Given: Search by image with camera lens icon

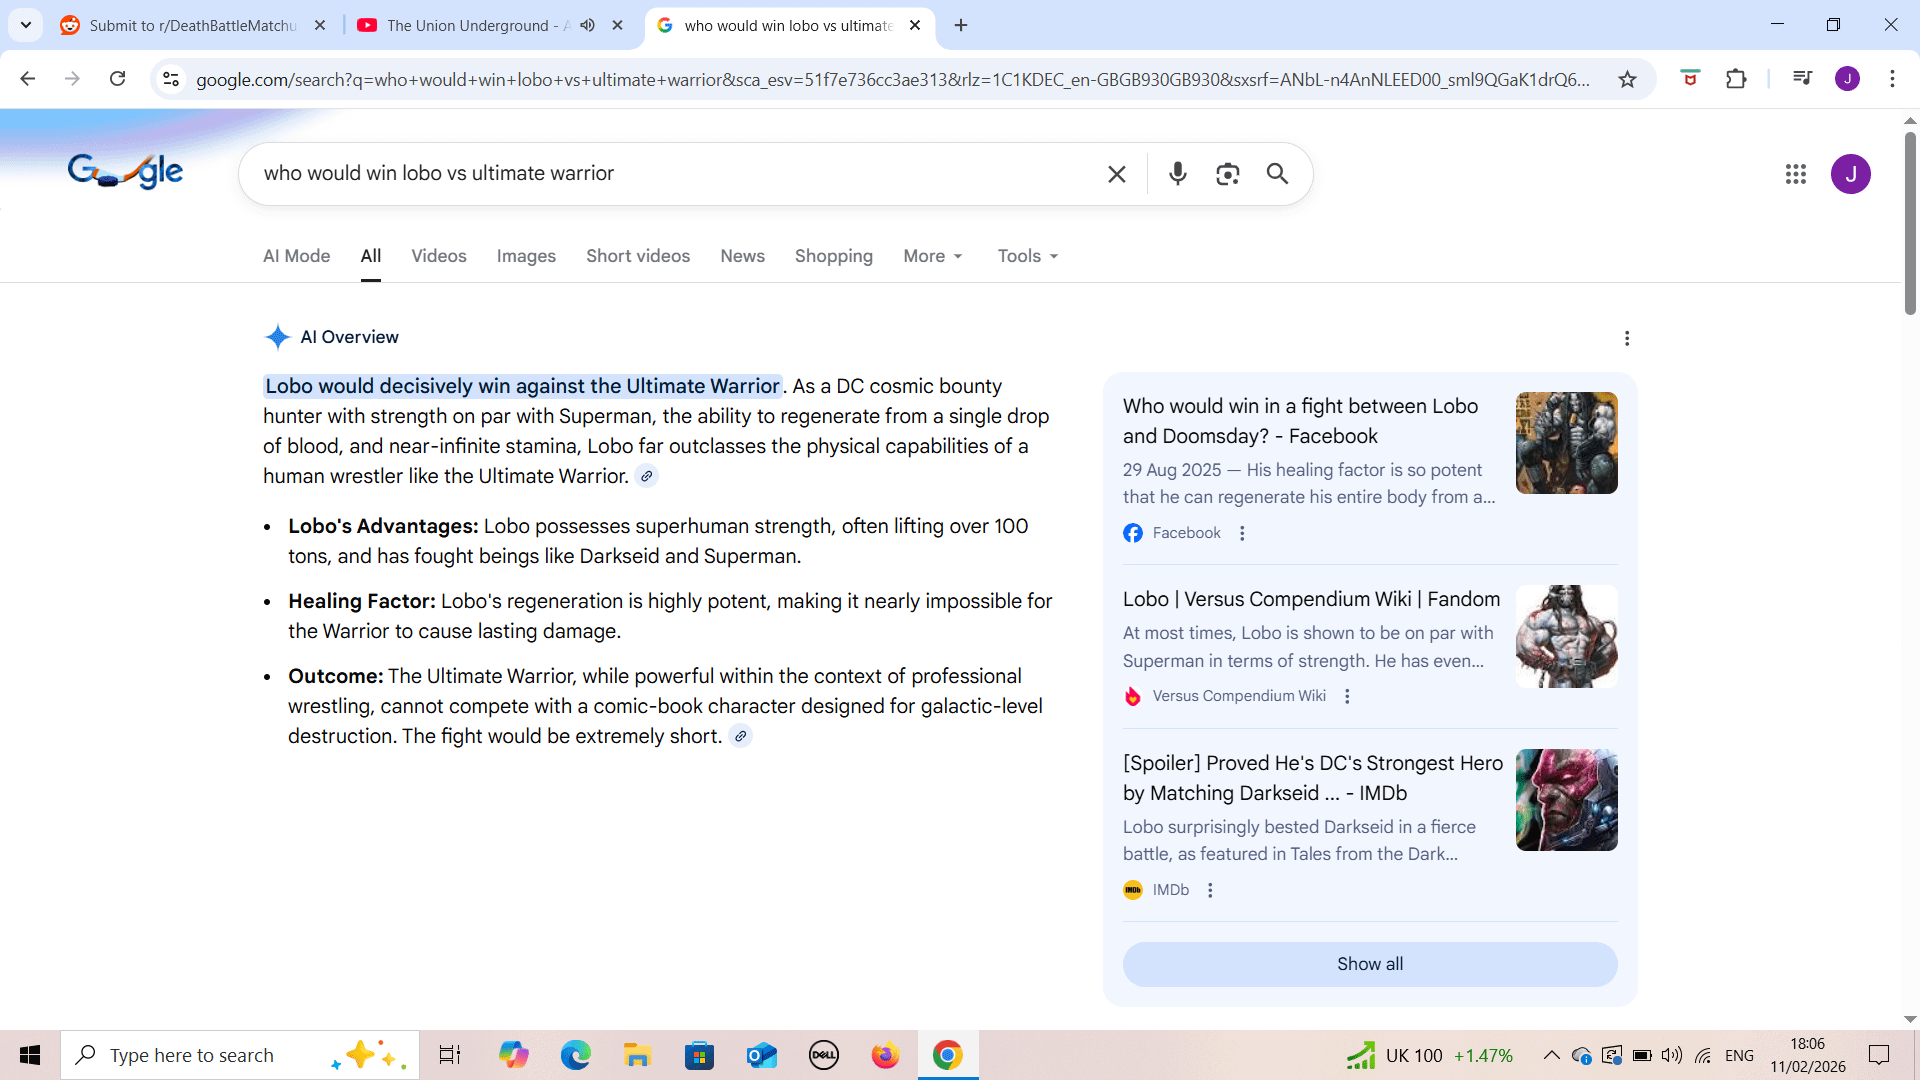Looking at the screenshot, I should pyautogui.click(x=1228, y=174).
